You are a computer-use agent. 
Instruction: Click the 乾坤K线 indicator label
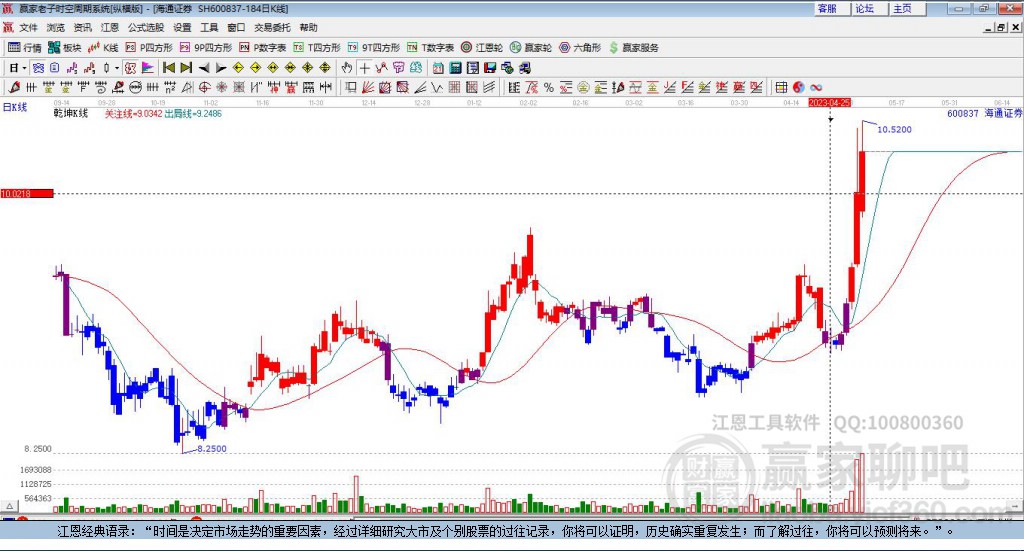pos(71,114)
